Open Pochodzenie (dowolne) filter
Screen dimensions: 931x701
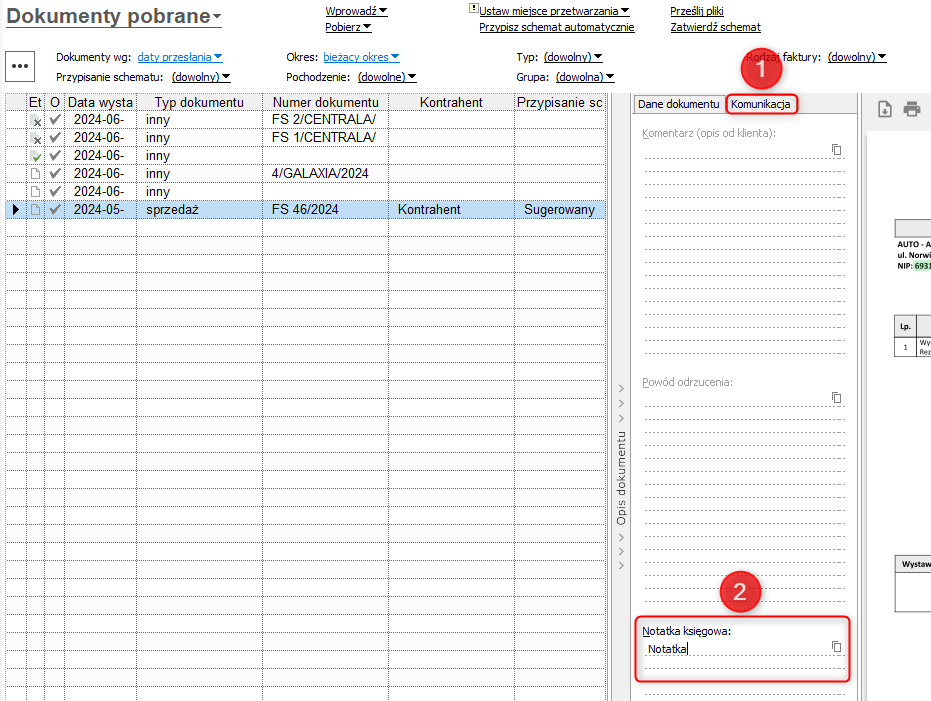tap(387, 77)
